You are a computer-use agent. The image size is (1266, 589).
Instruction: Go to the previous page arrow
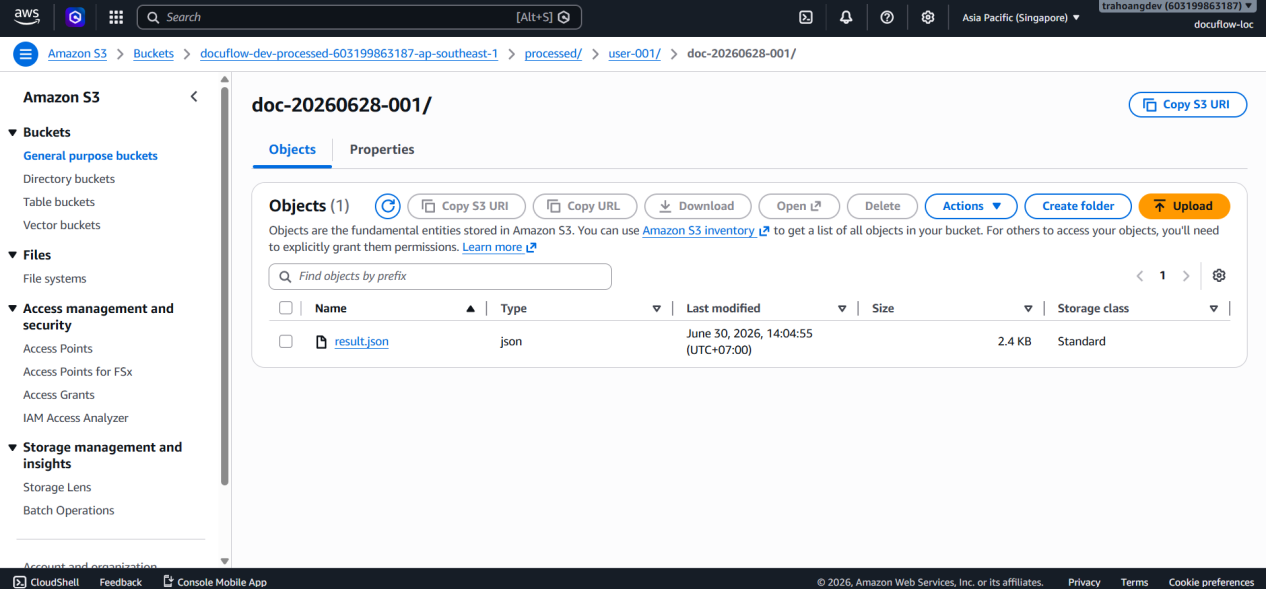pyautogui.click(x=1139, y=276)
